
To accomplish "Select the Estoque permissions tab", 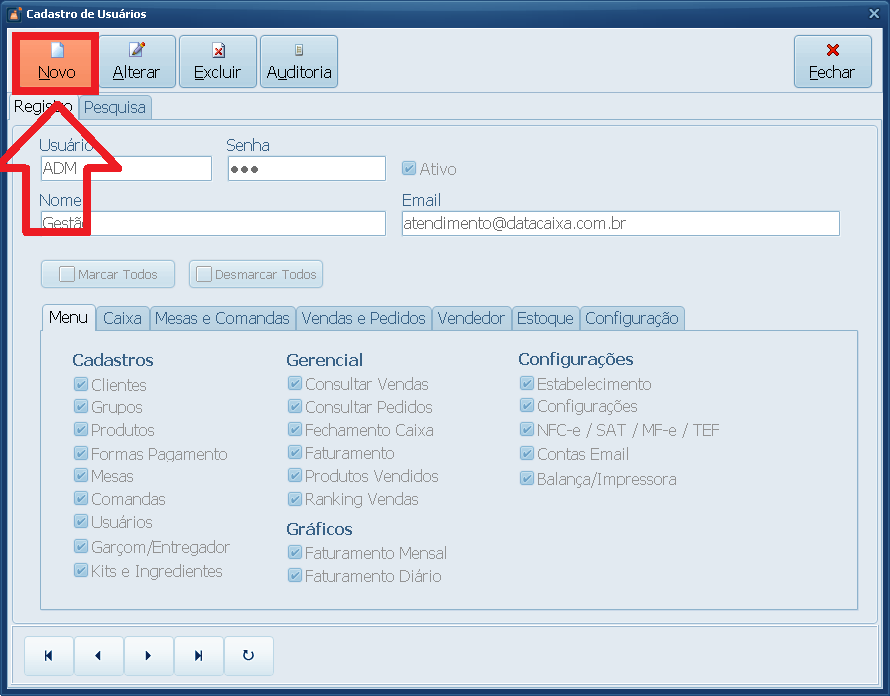I will click(545, 318).
